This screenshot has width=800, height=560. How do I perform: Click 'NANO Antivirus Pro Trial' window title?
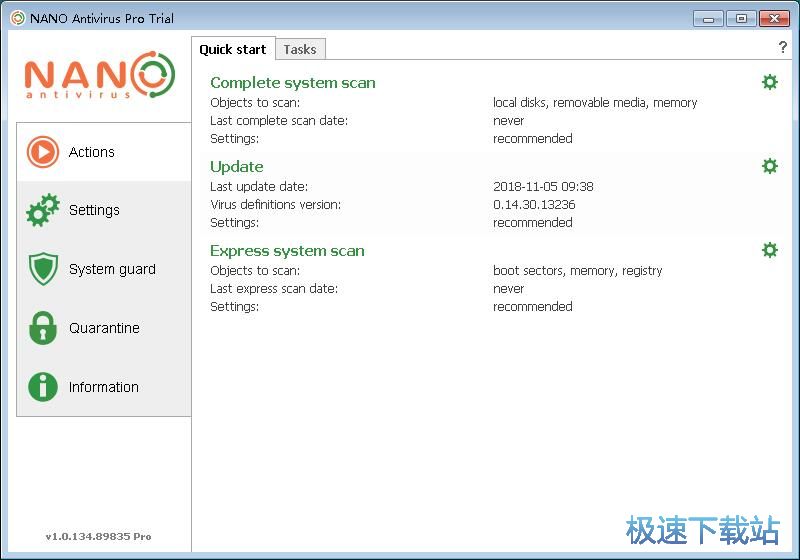click(x=102, y=18)
